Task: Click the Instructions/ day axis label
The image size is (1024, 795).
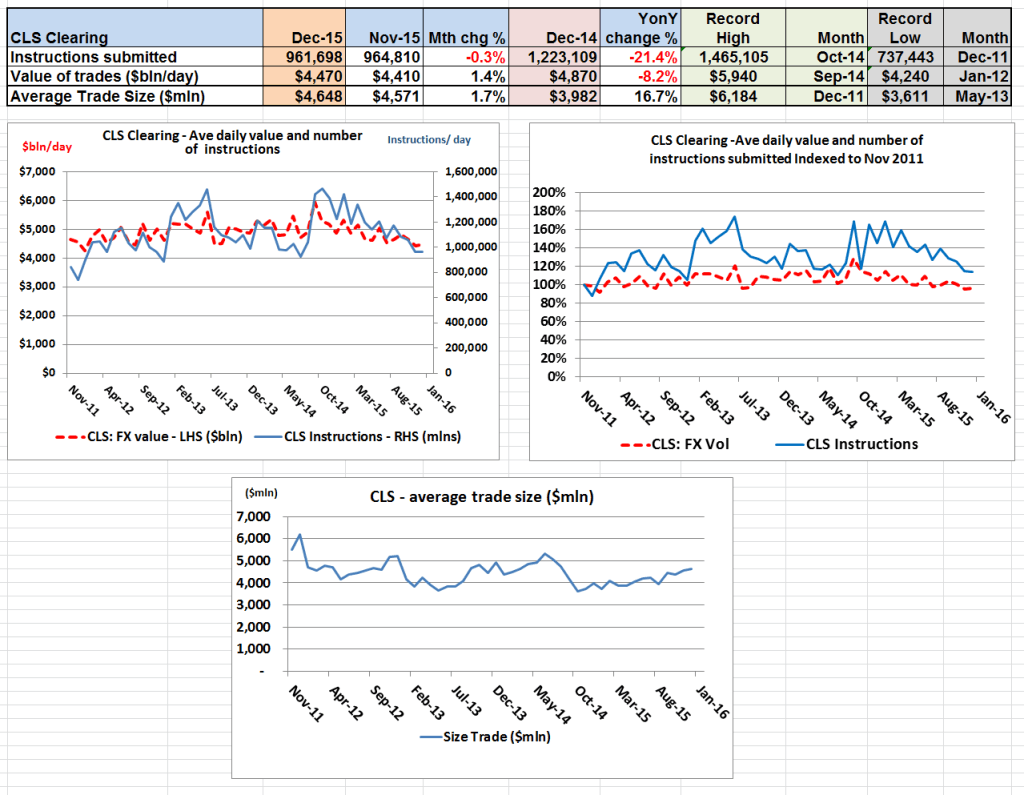Action: point(429,140)
